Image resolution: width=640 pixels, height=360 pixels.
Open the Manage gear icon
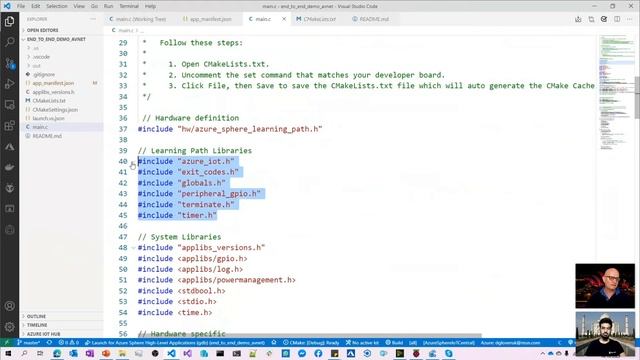tap(9, 327)
